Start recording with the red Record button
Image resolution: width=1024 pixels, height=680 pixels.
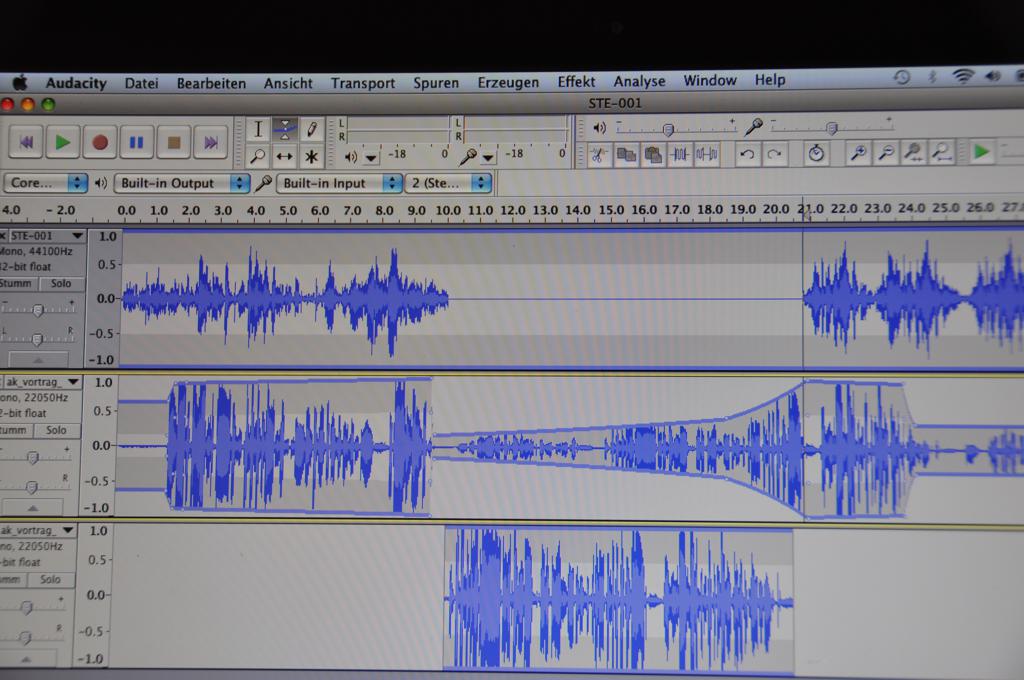point(100,142)
